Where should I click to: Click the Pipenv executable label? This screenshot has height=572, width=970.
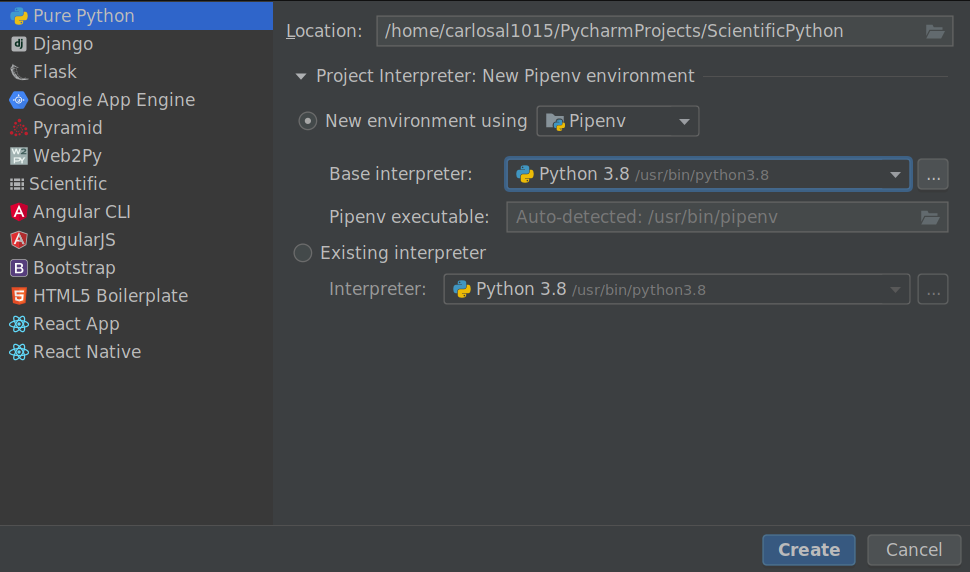coord(409,217)
